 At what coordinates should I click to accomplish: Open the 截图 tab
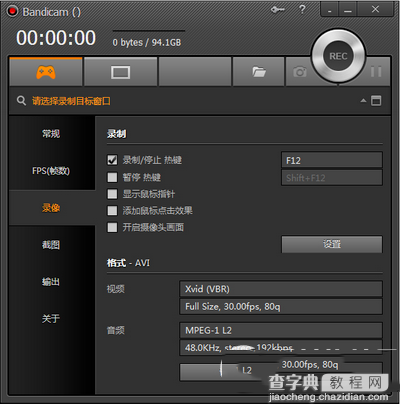(51, 245)
